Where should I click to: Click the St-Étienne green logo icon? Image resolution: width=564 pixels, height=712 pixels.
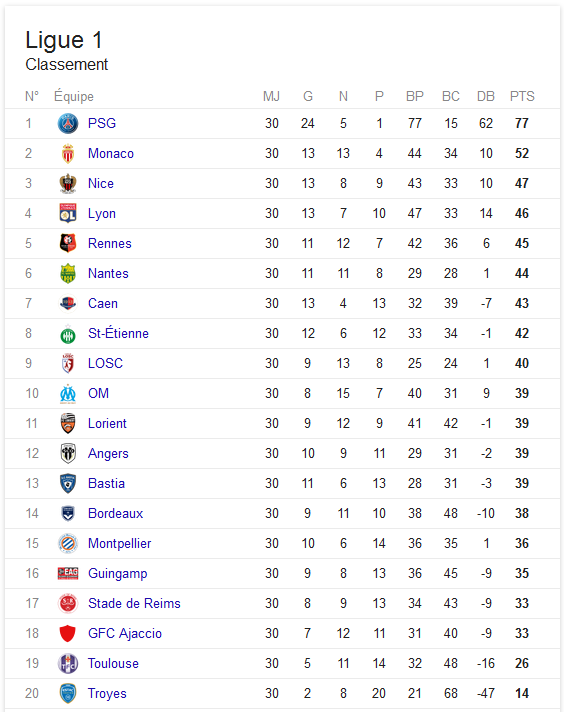68,334
